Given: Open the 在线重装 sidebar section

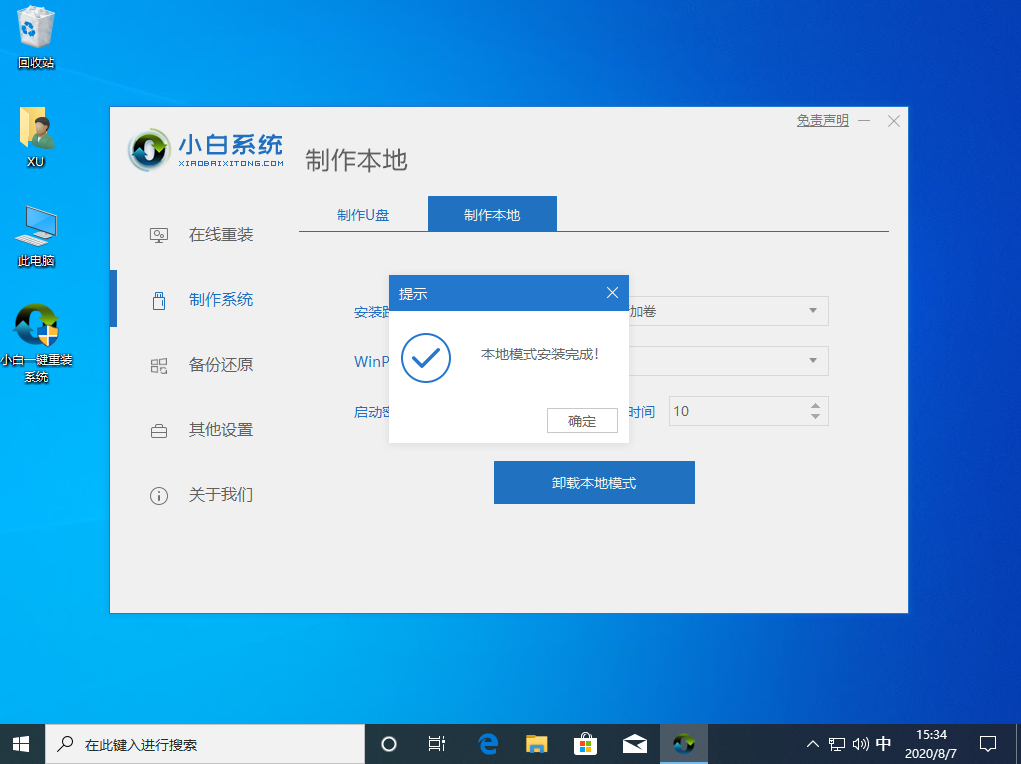Looking at the screenshot, I should pos(220,235).
